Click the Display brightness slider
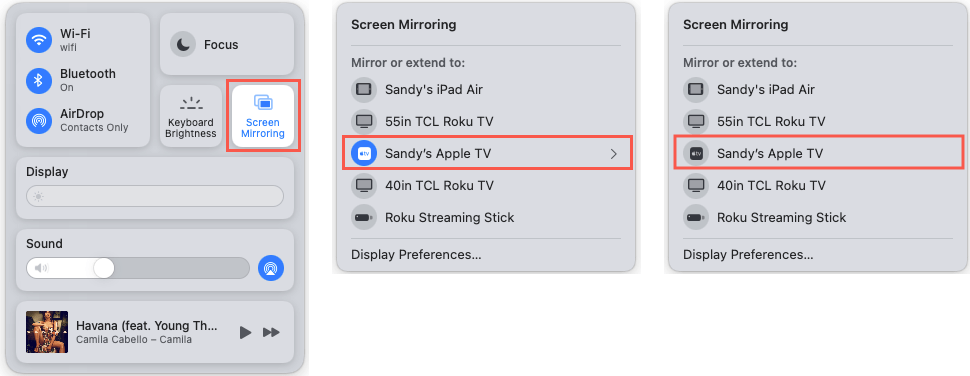970x376 pixels. pos(155,197)
